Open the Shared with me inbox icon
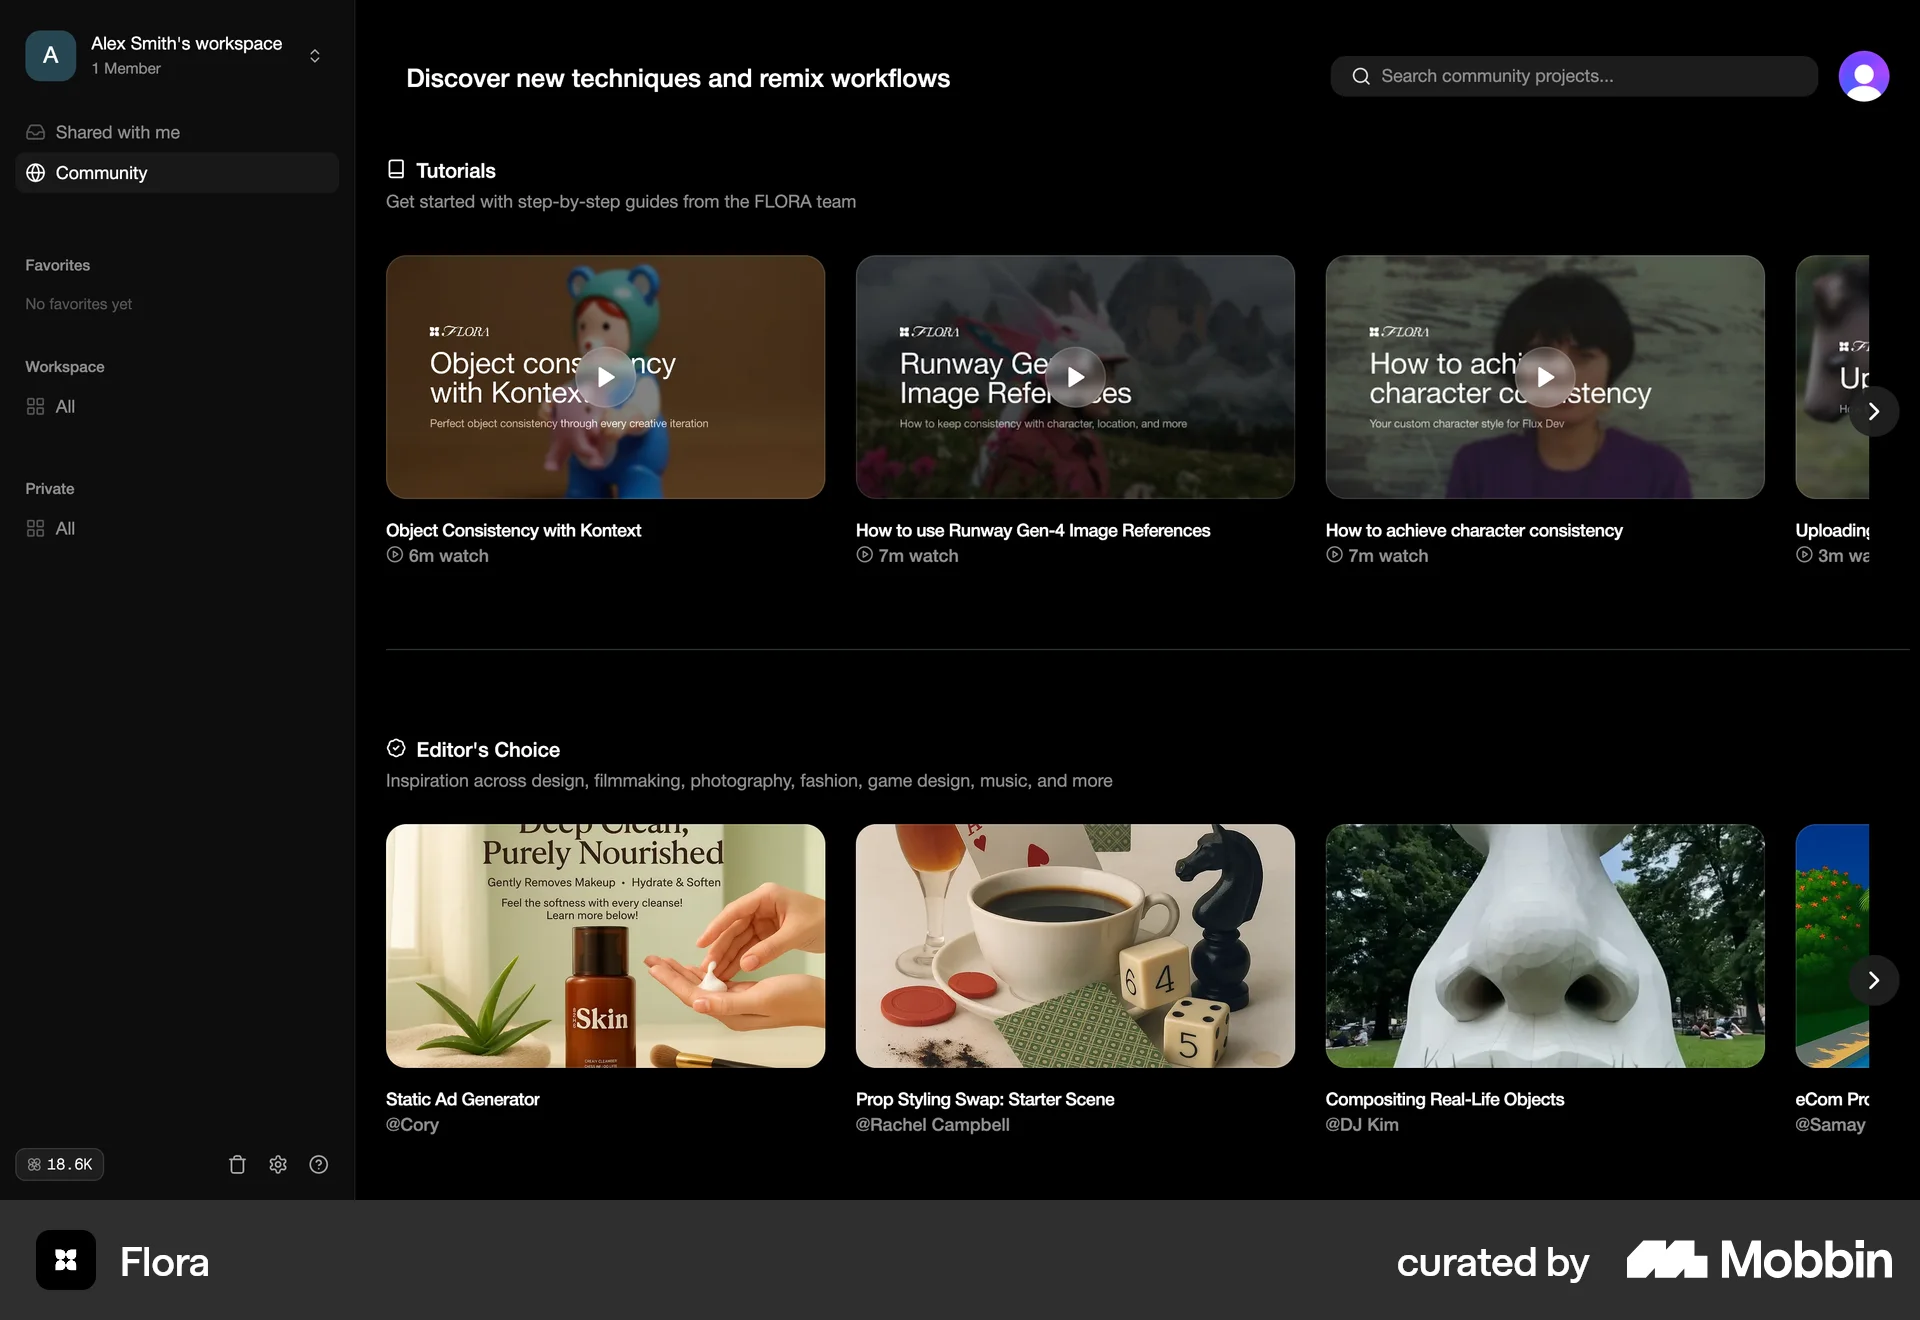Viewport: 1920px width, 1320px height. click(35, 132)
